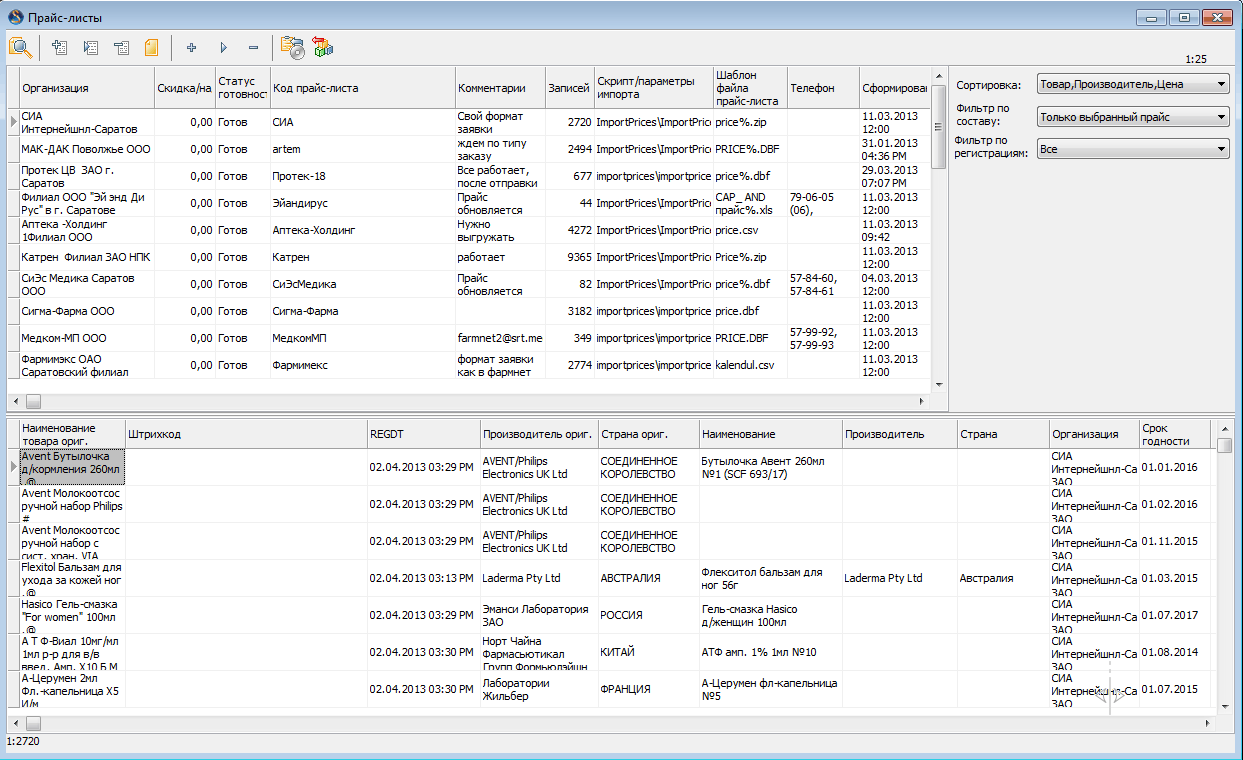Click Страна ориг. column header
This screenshot has height=760, width=1243.
pyautogui.click(x=648, y=435)
